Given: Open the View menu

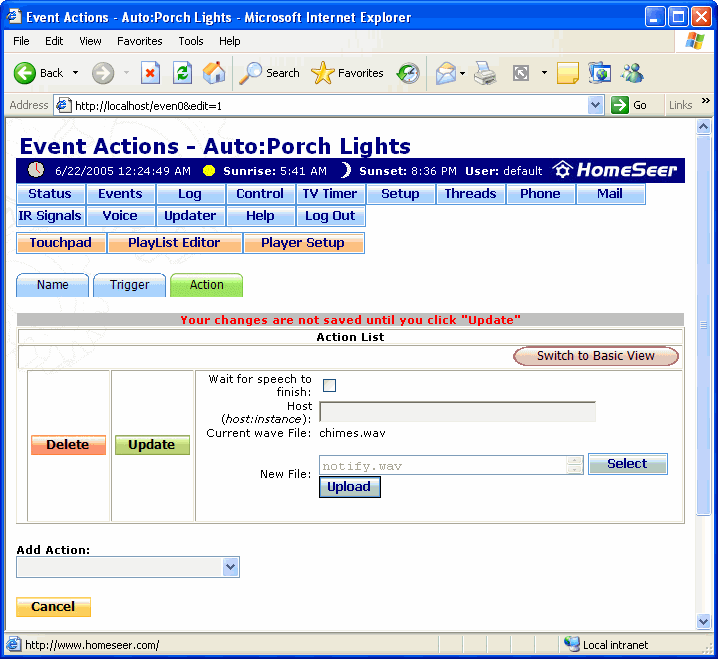Looking at the screenshot, I should coord(90,41).
